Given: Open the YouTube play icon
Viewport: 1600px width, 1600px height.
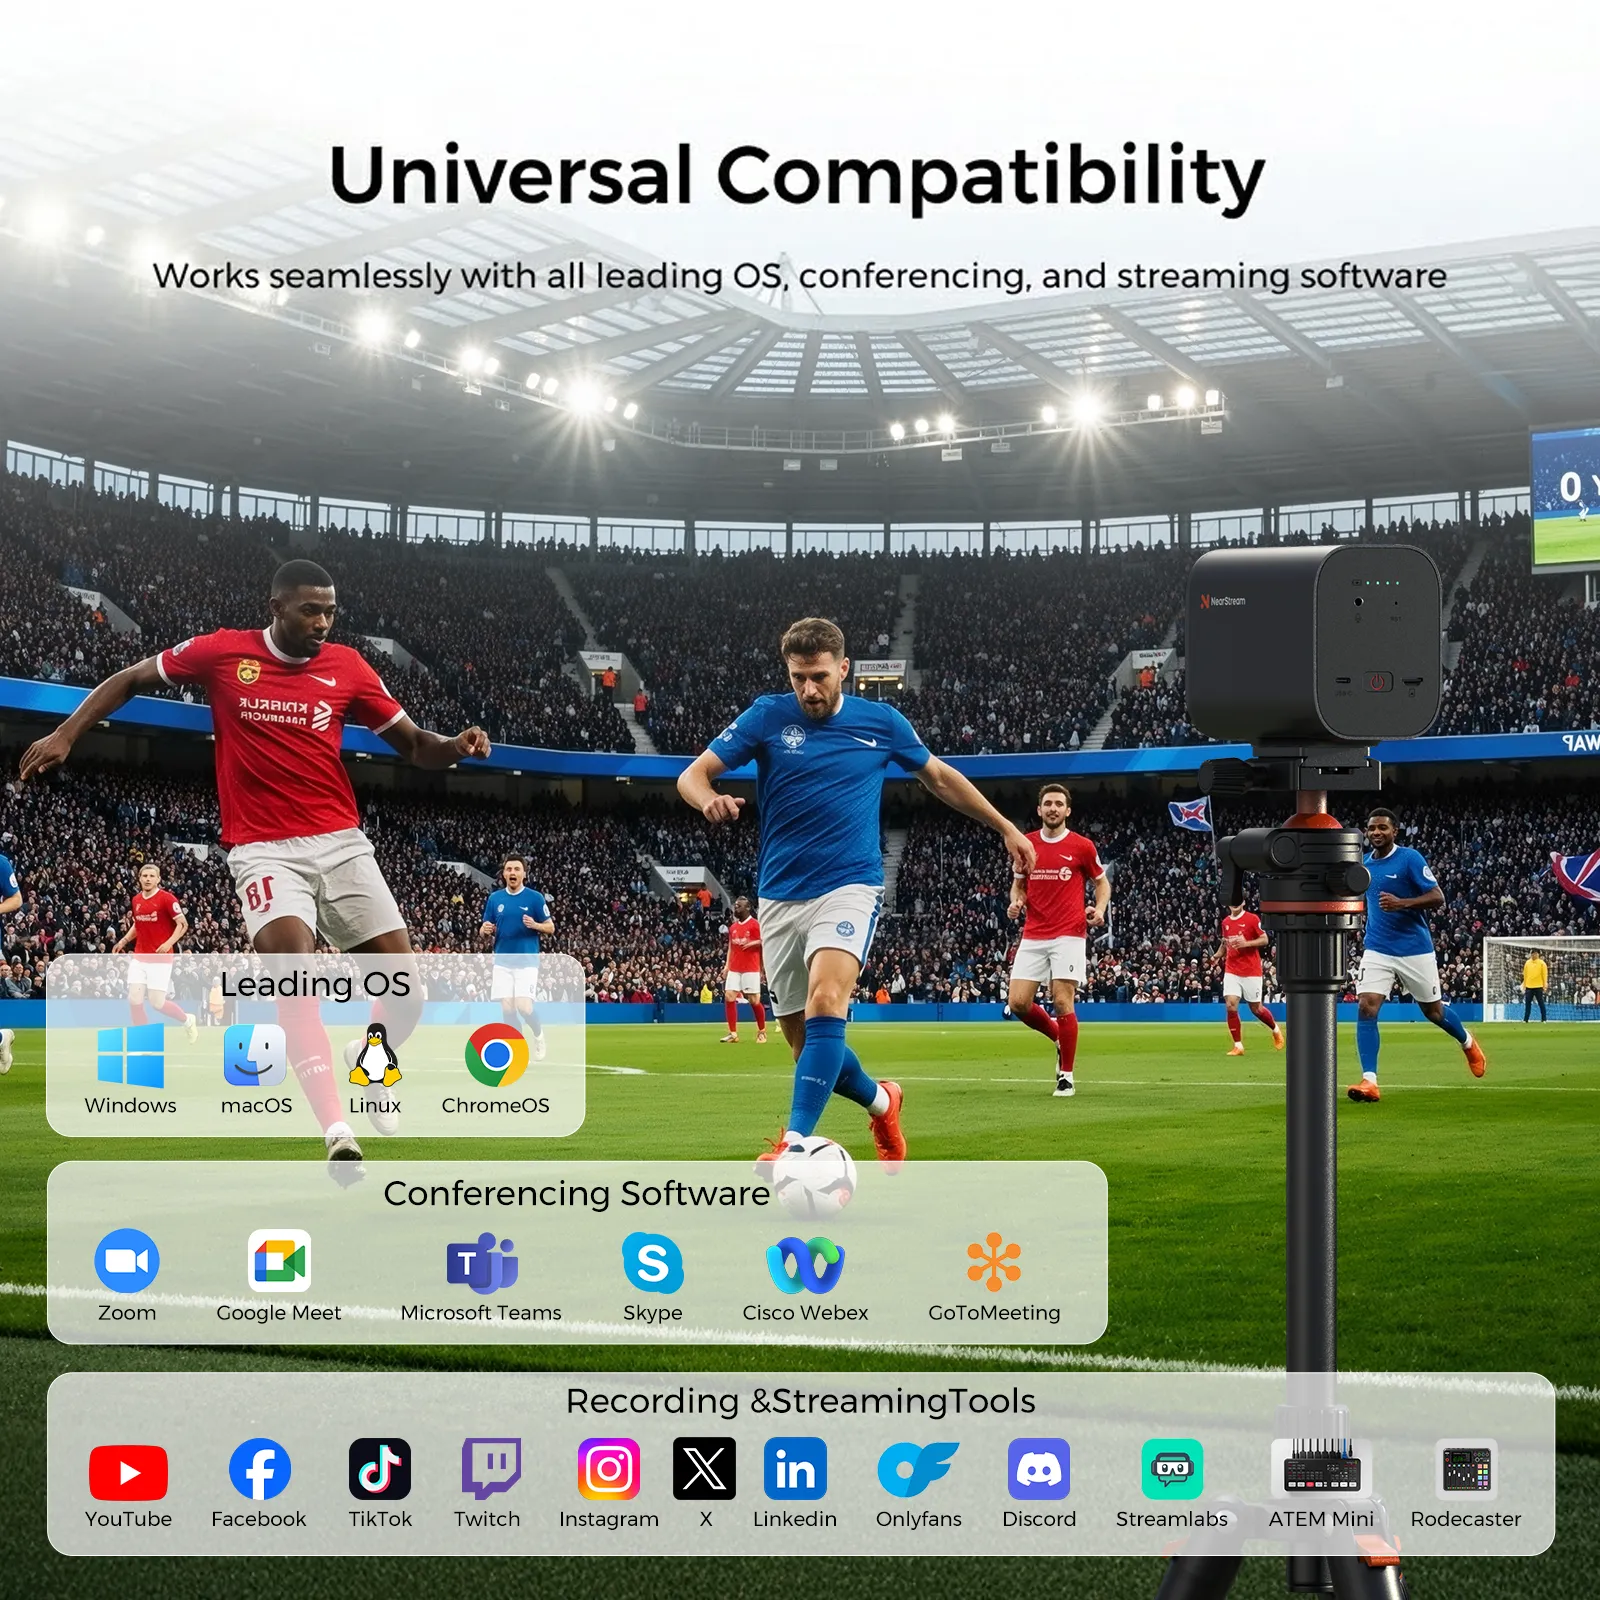Looking at the screenshot, I should tap(128, 1472).
